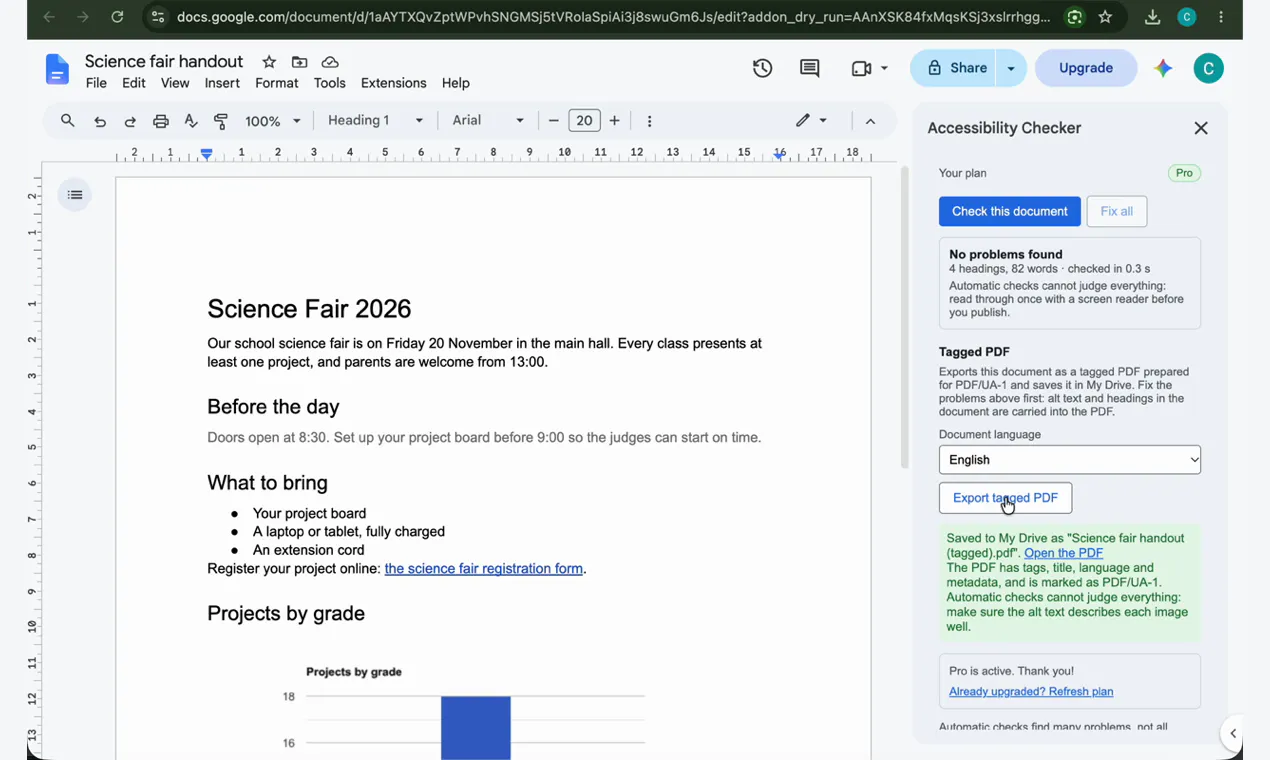Click the Fix all button
Screen dimensions: 1270x760
1117,211
